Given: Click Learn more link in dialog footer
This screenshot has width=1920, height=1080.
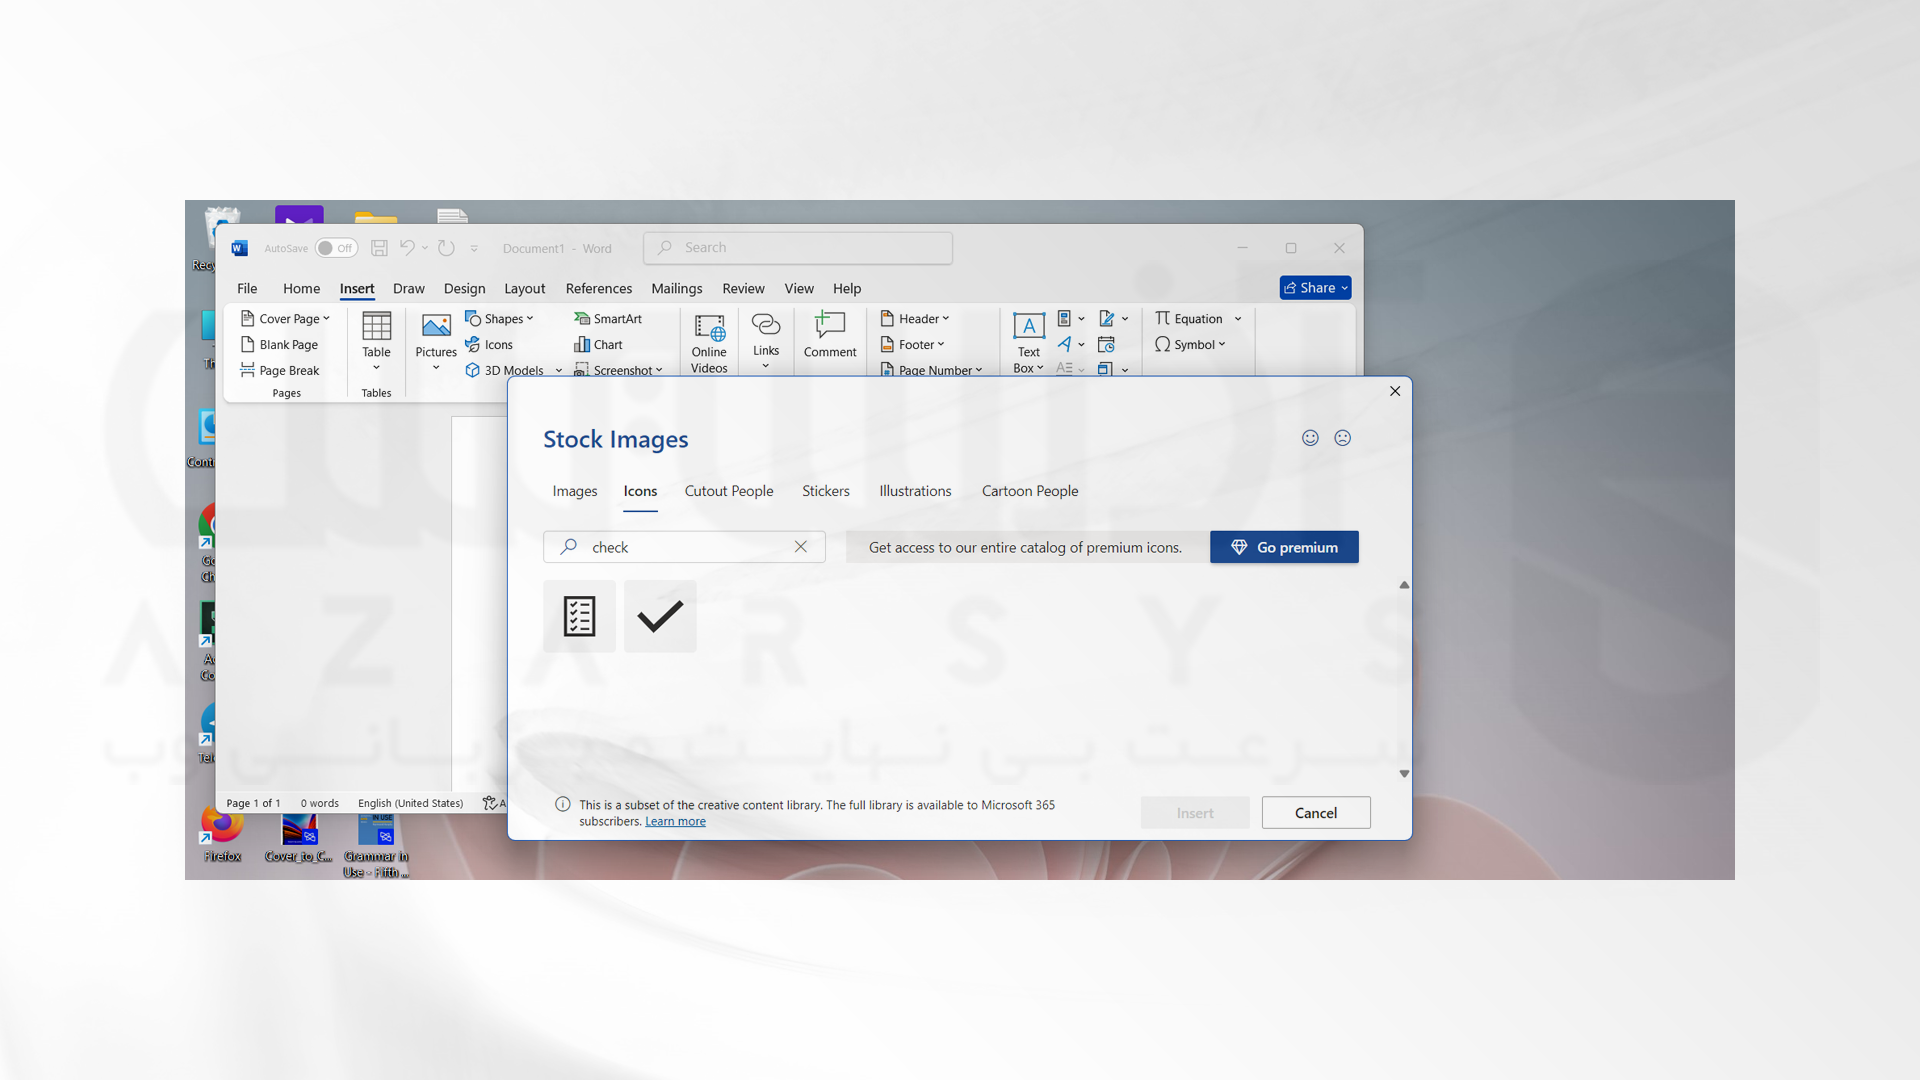Looking at the screenshot, I should click(x=674, y=820).
